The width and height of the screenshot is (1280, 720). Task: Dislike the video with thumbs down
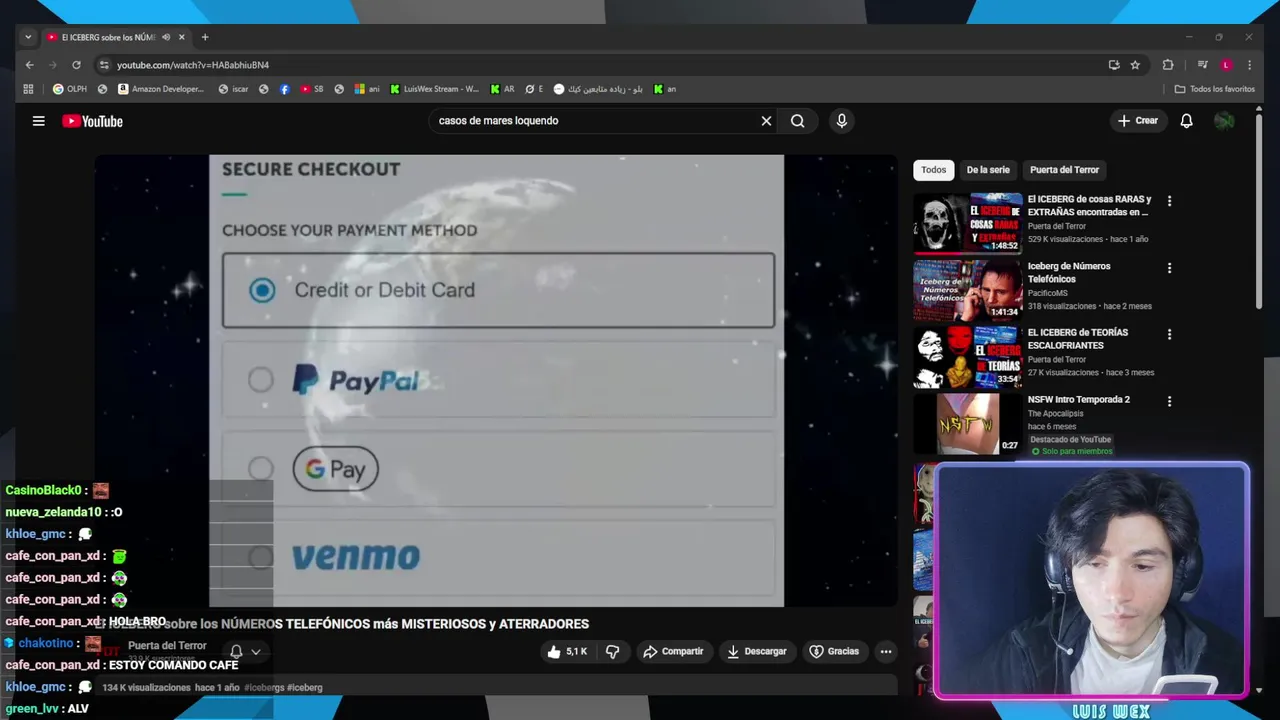coord(612,651)
